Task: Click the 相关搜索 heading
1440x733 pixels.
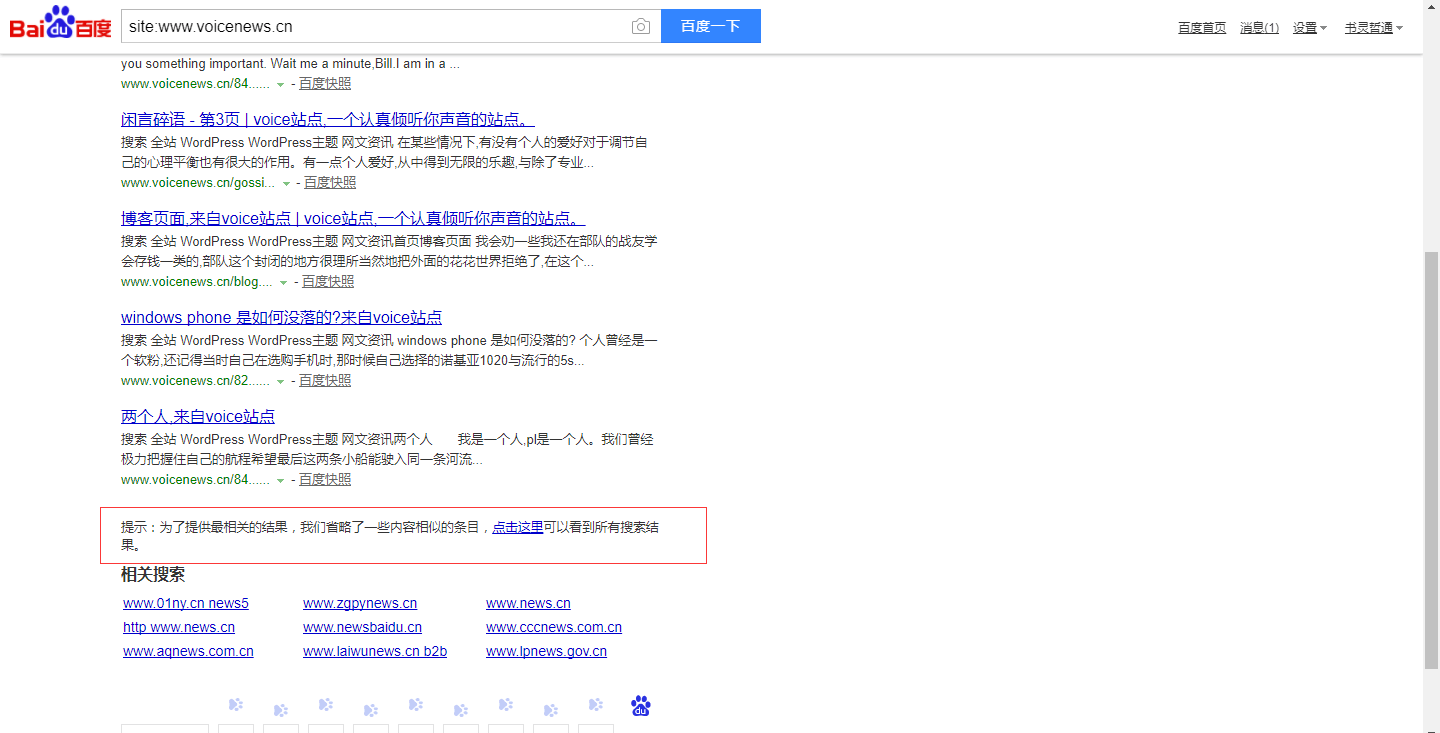Action: tap(153, 575)
